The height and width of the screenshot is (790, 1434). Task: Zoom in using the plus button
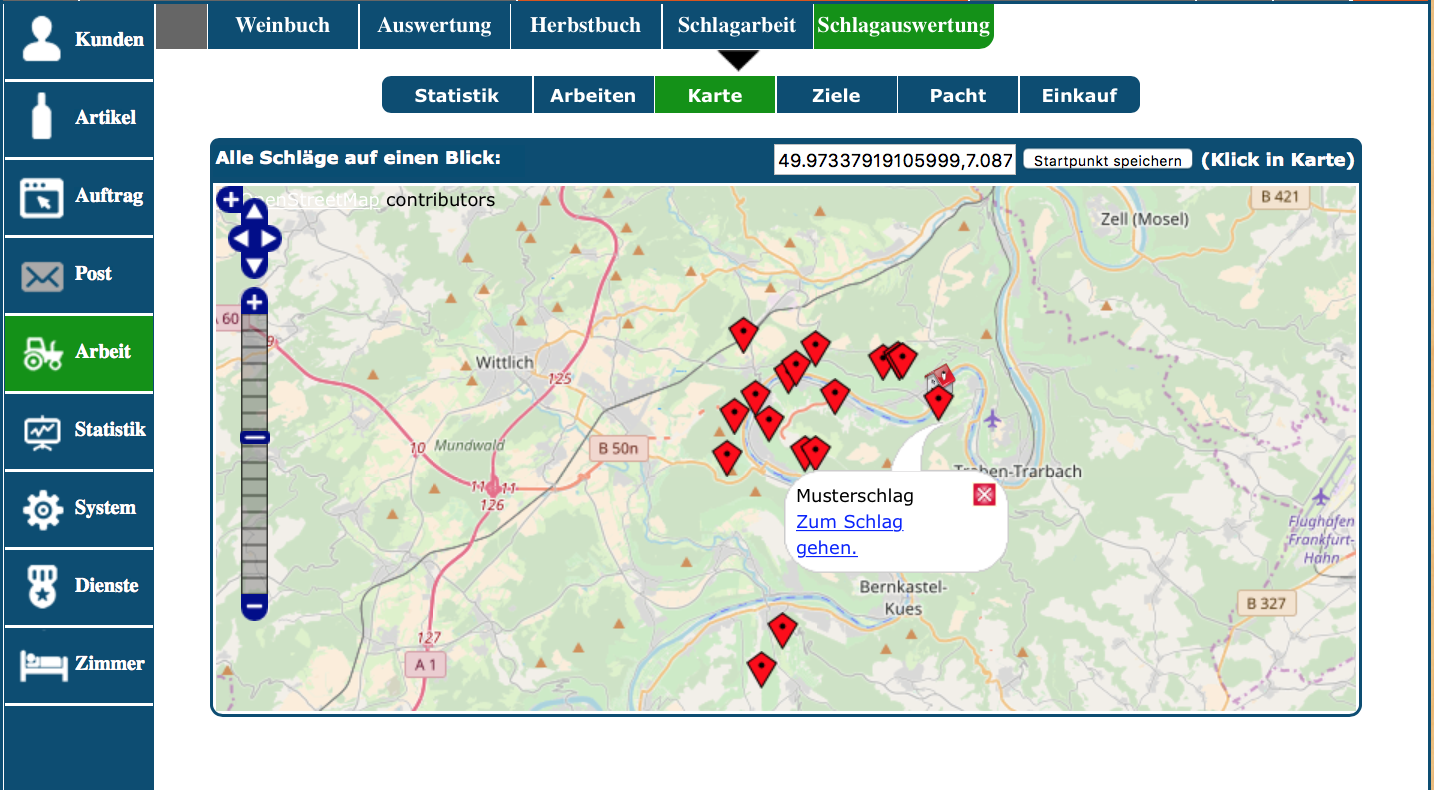(x=255, y=302)
